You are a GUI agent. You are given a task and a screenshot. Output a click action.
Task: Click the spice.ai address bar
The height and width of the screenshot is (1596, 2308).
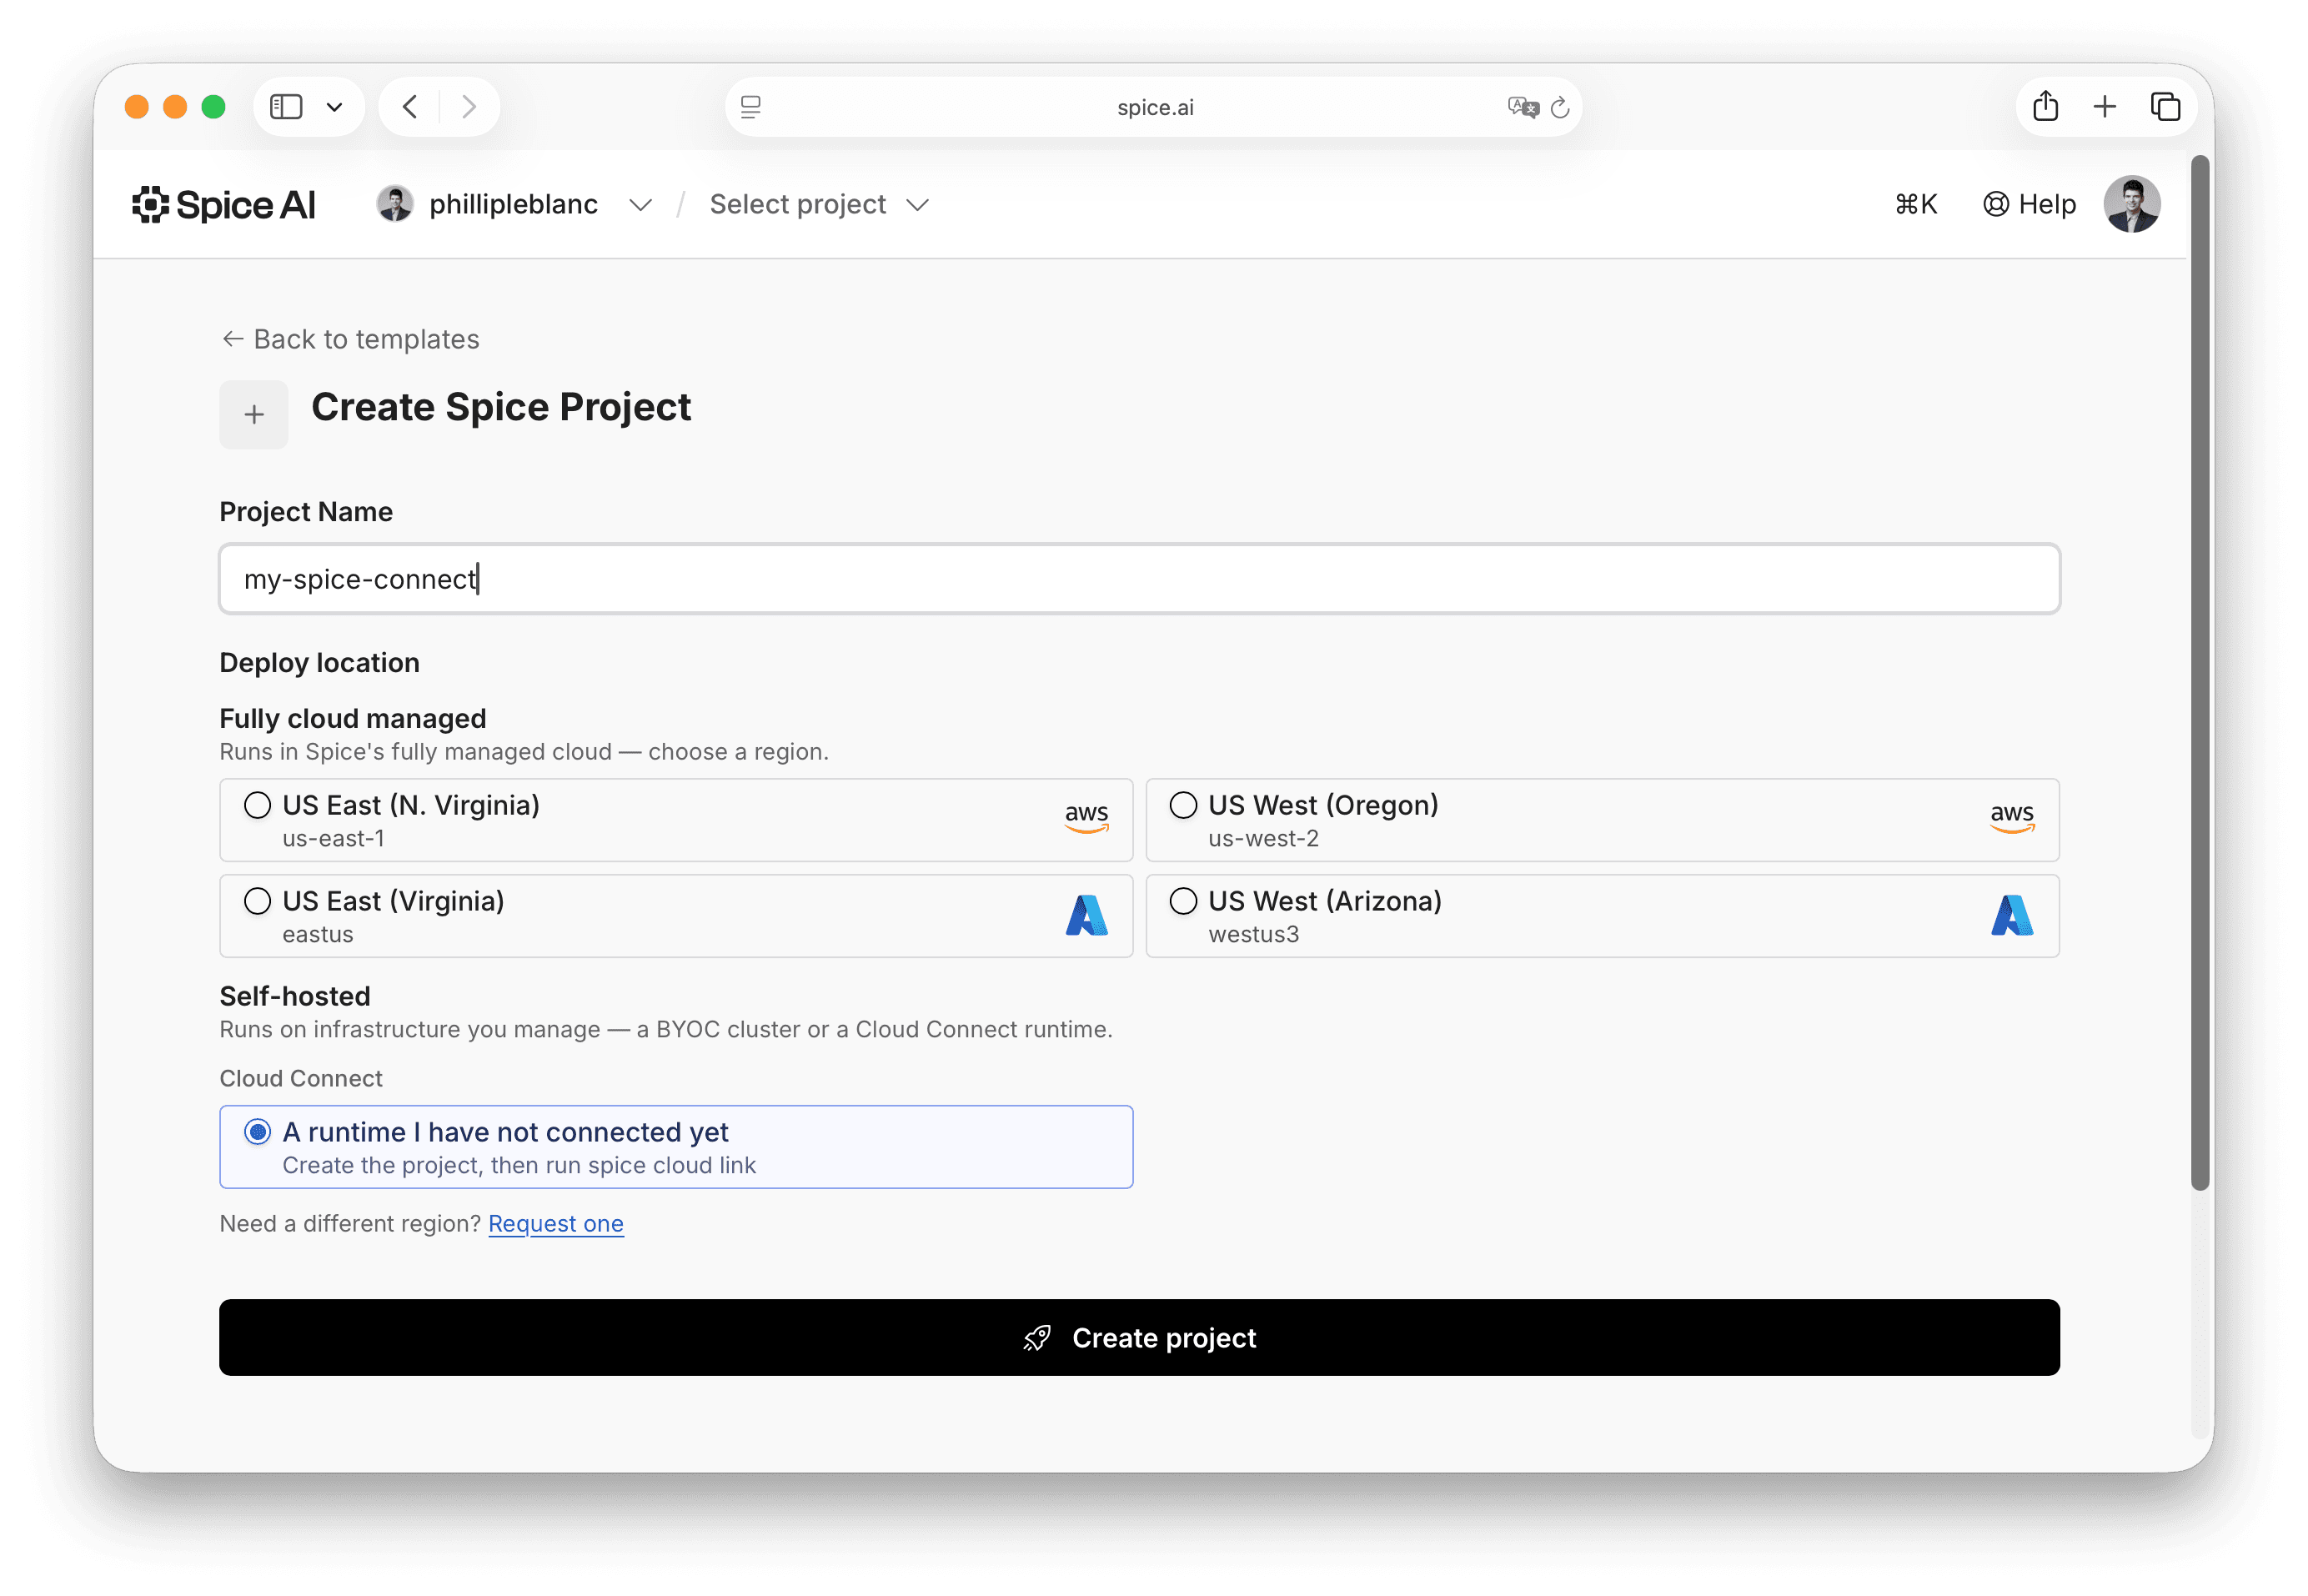1154,107
